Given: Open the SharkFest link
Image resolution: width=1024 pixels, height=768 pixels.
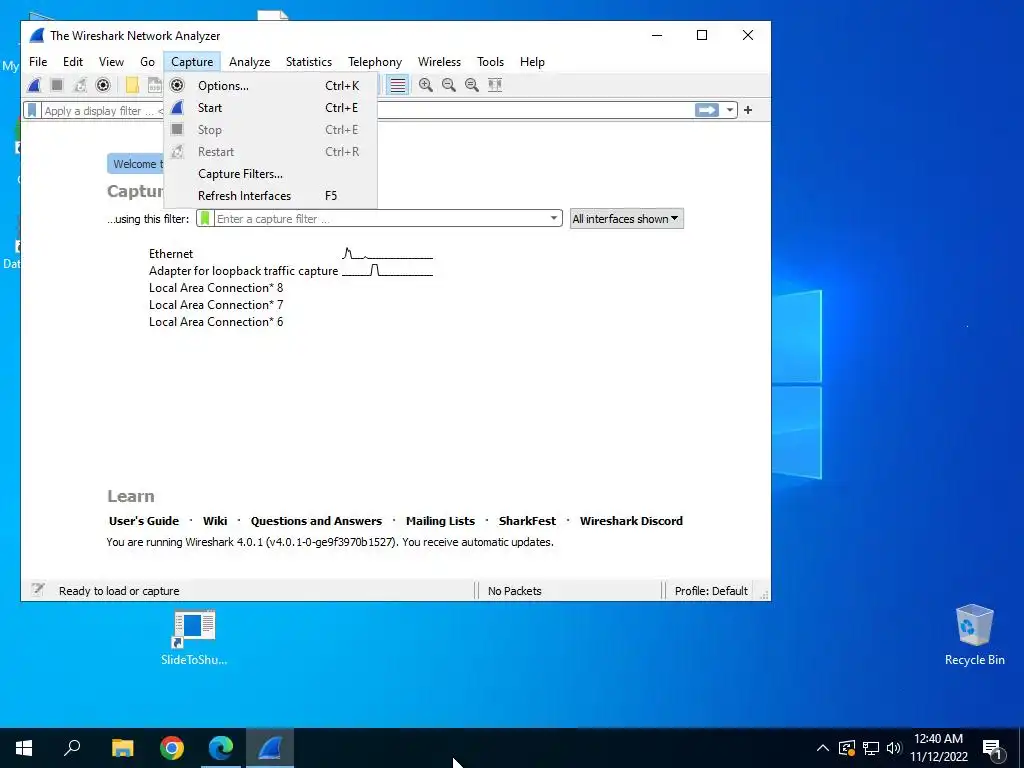Looking at the screenshot, I should point(527,520).
